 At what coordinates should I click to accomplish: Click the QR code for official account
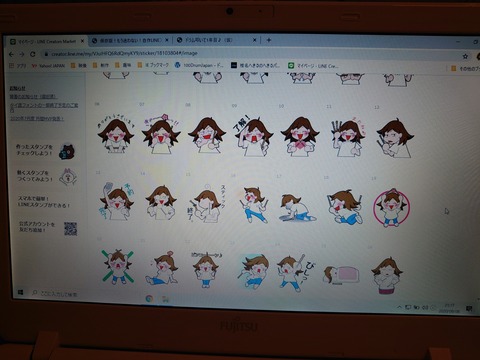point(71,228)
